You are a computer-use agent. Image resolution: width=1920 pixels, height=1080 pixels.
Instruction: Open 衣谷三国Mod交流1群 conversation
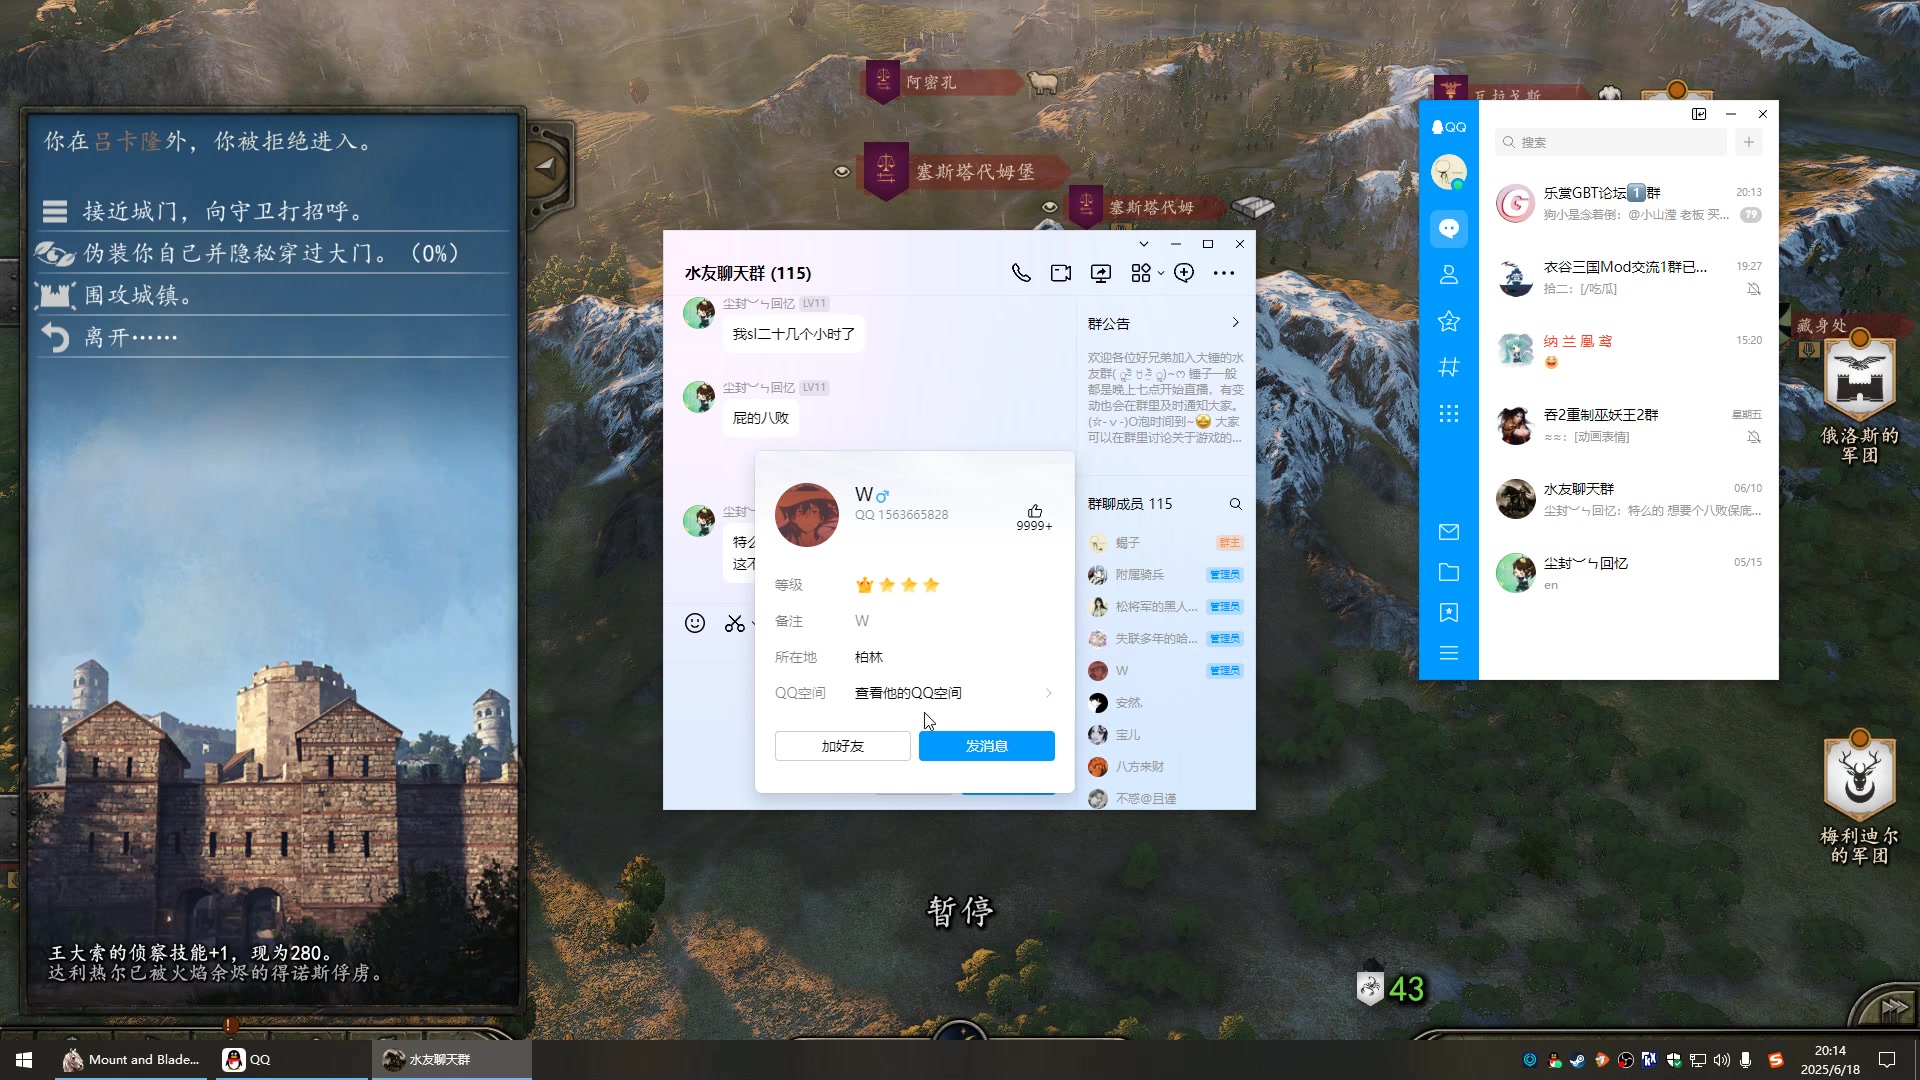(1628, 277)
